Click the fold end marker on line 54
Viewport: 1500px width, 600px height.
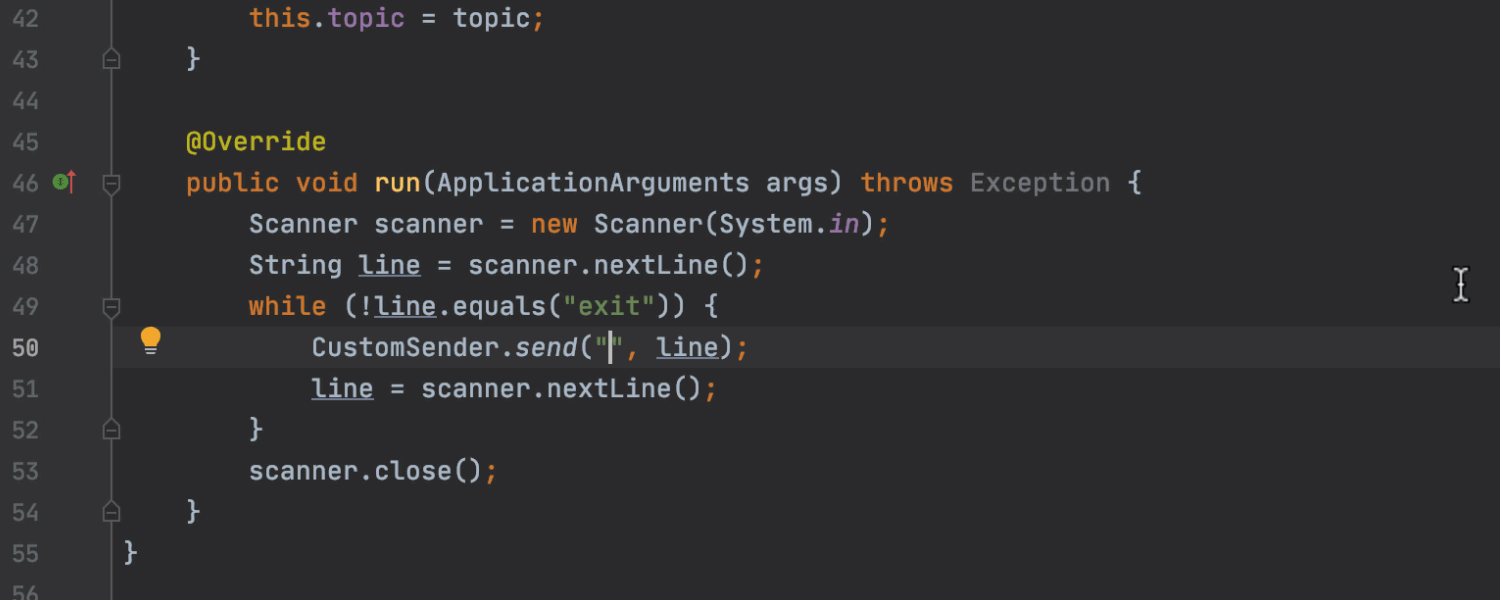[x=112, y=512]
